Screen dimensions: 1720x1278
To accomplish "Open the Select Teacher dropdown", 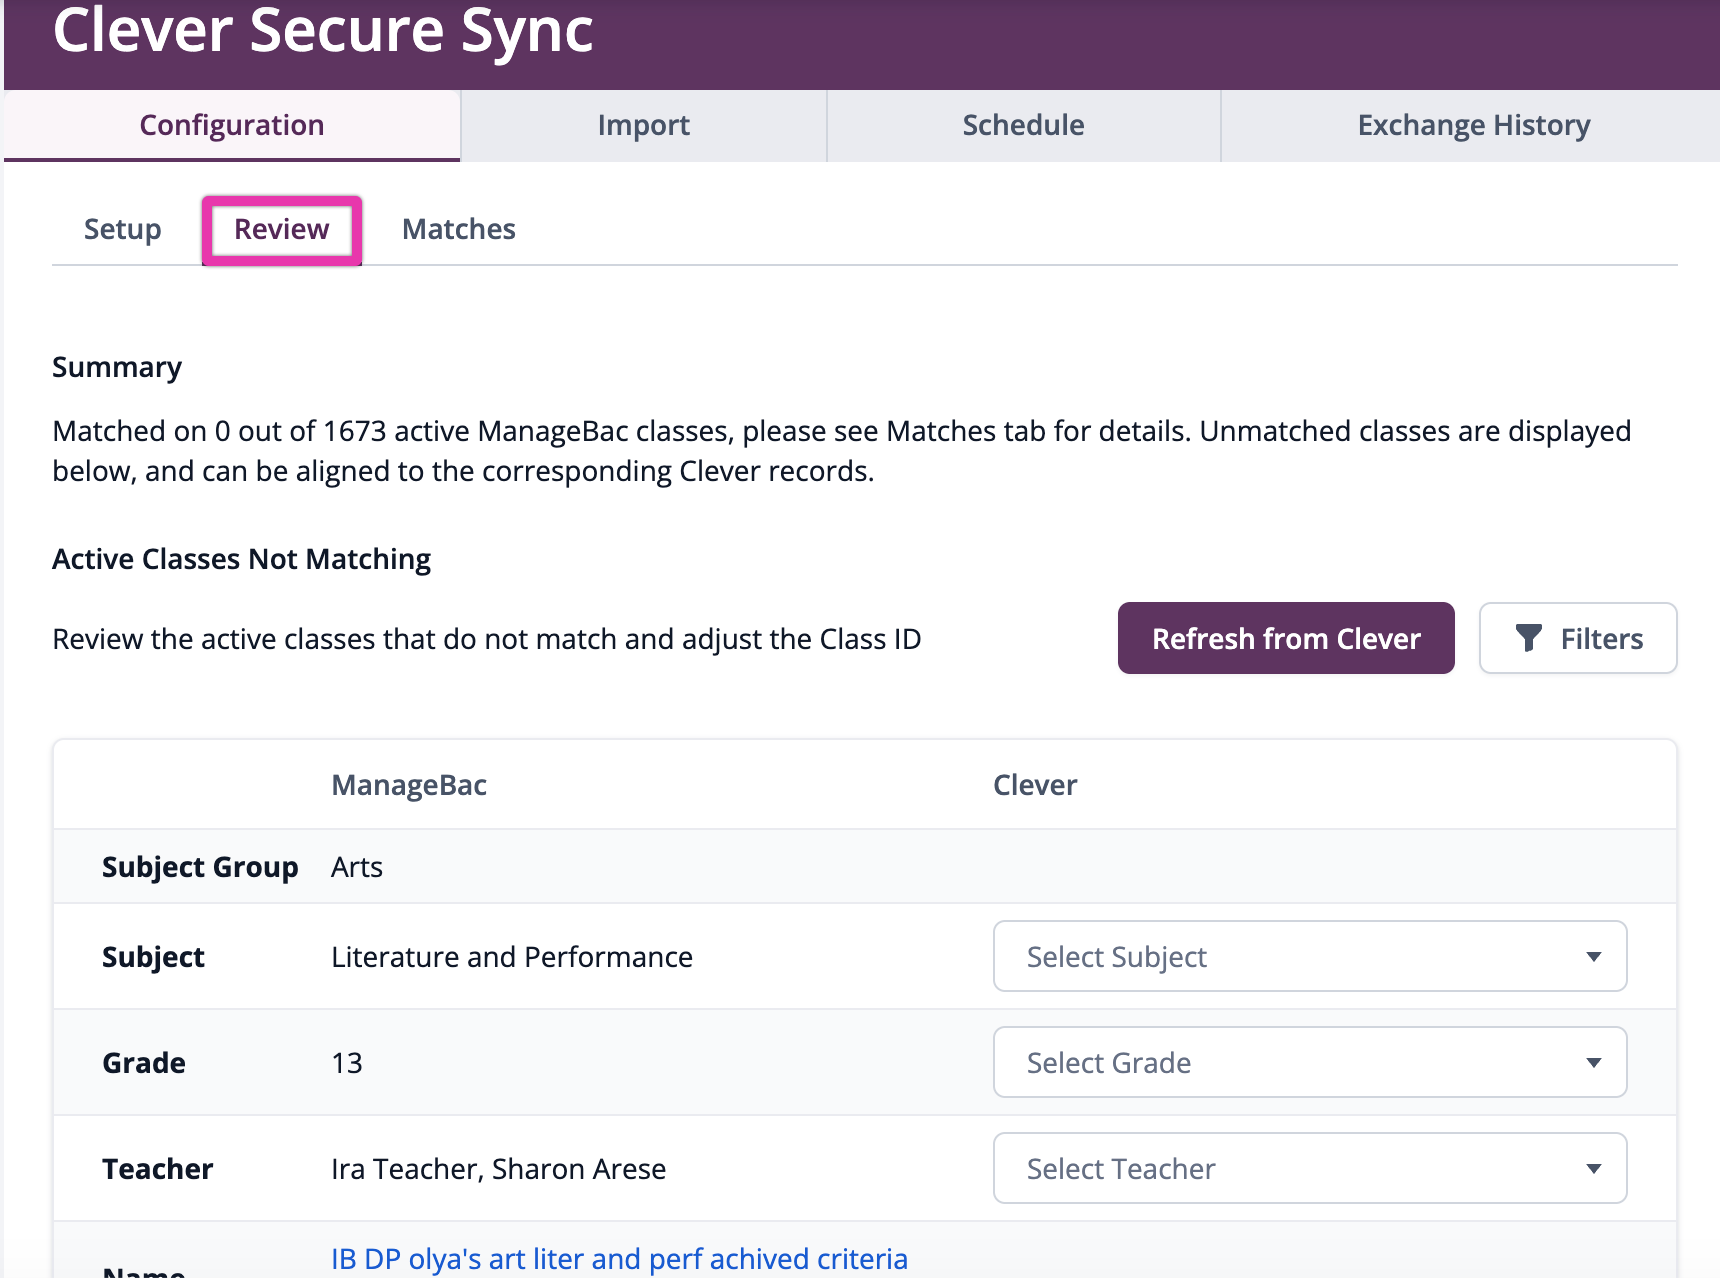I will point(1310,1168).
